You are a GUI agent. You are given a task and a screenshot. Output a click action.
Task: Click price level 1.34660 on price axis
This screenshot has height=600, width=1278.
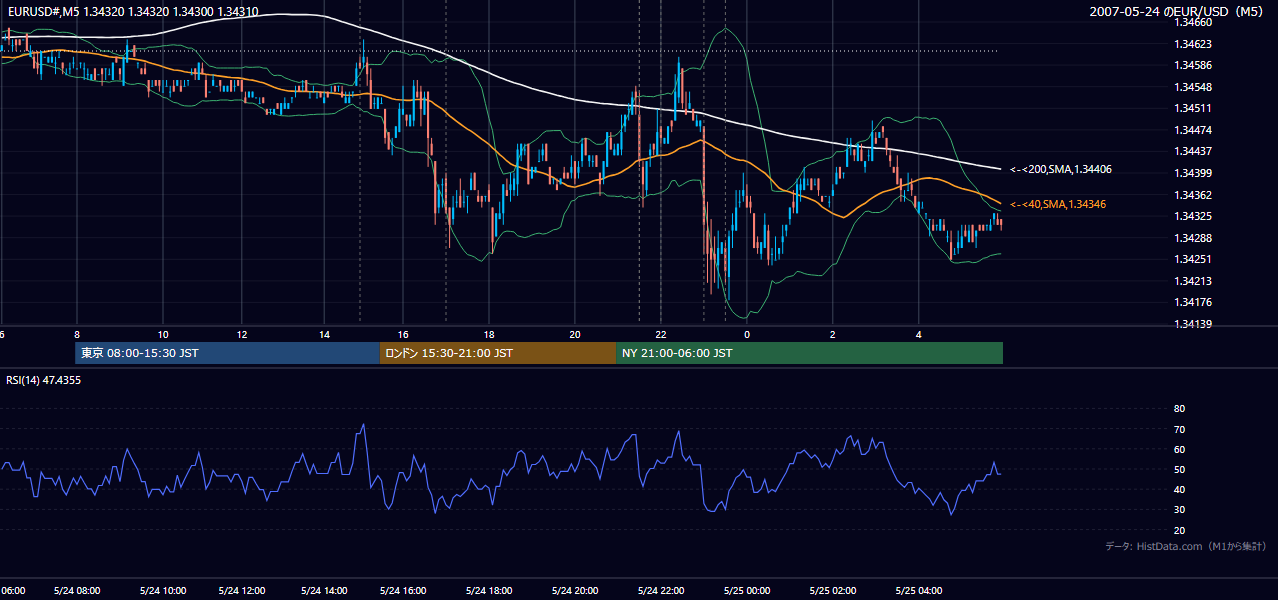tap(1194, 22)
